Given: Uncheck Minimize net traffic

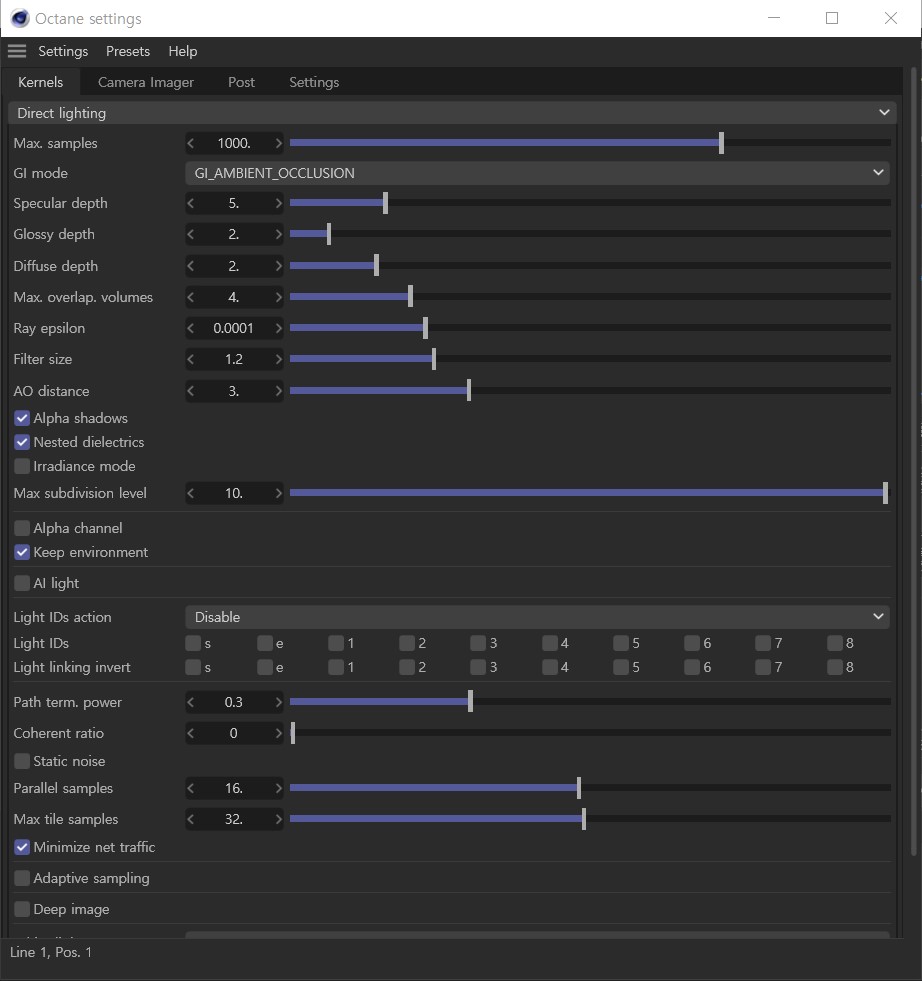Looking at the screenshot, I should 22,847.
